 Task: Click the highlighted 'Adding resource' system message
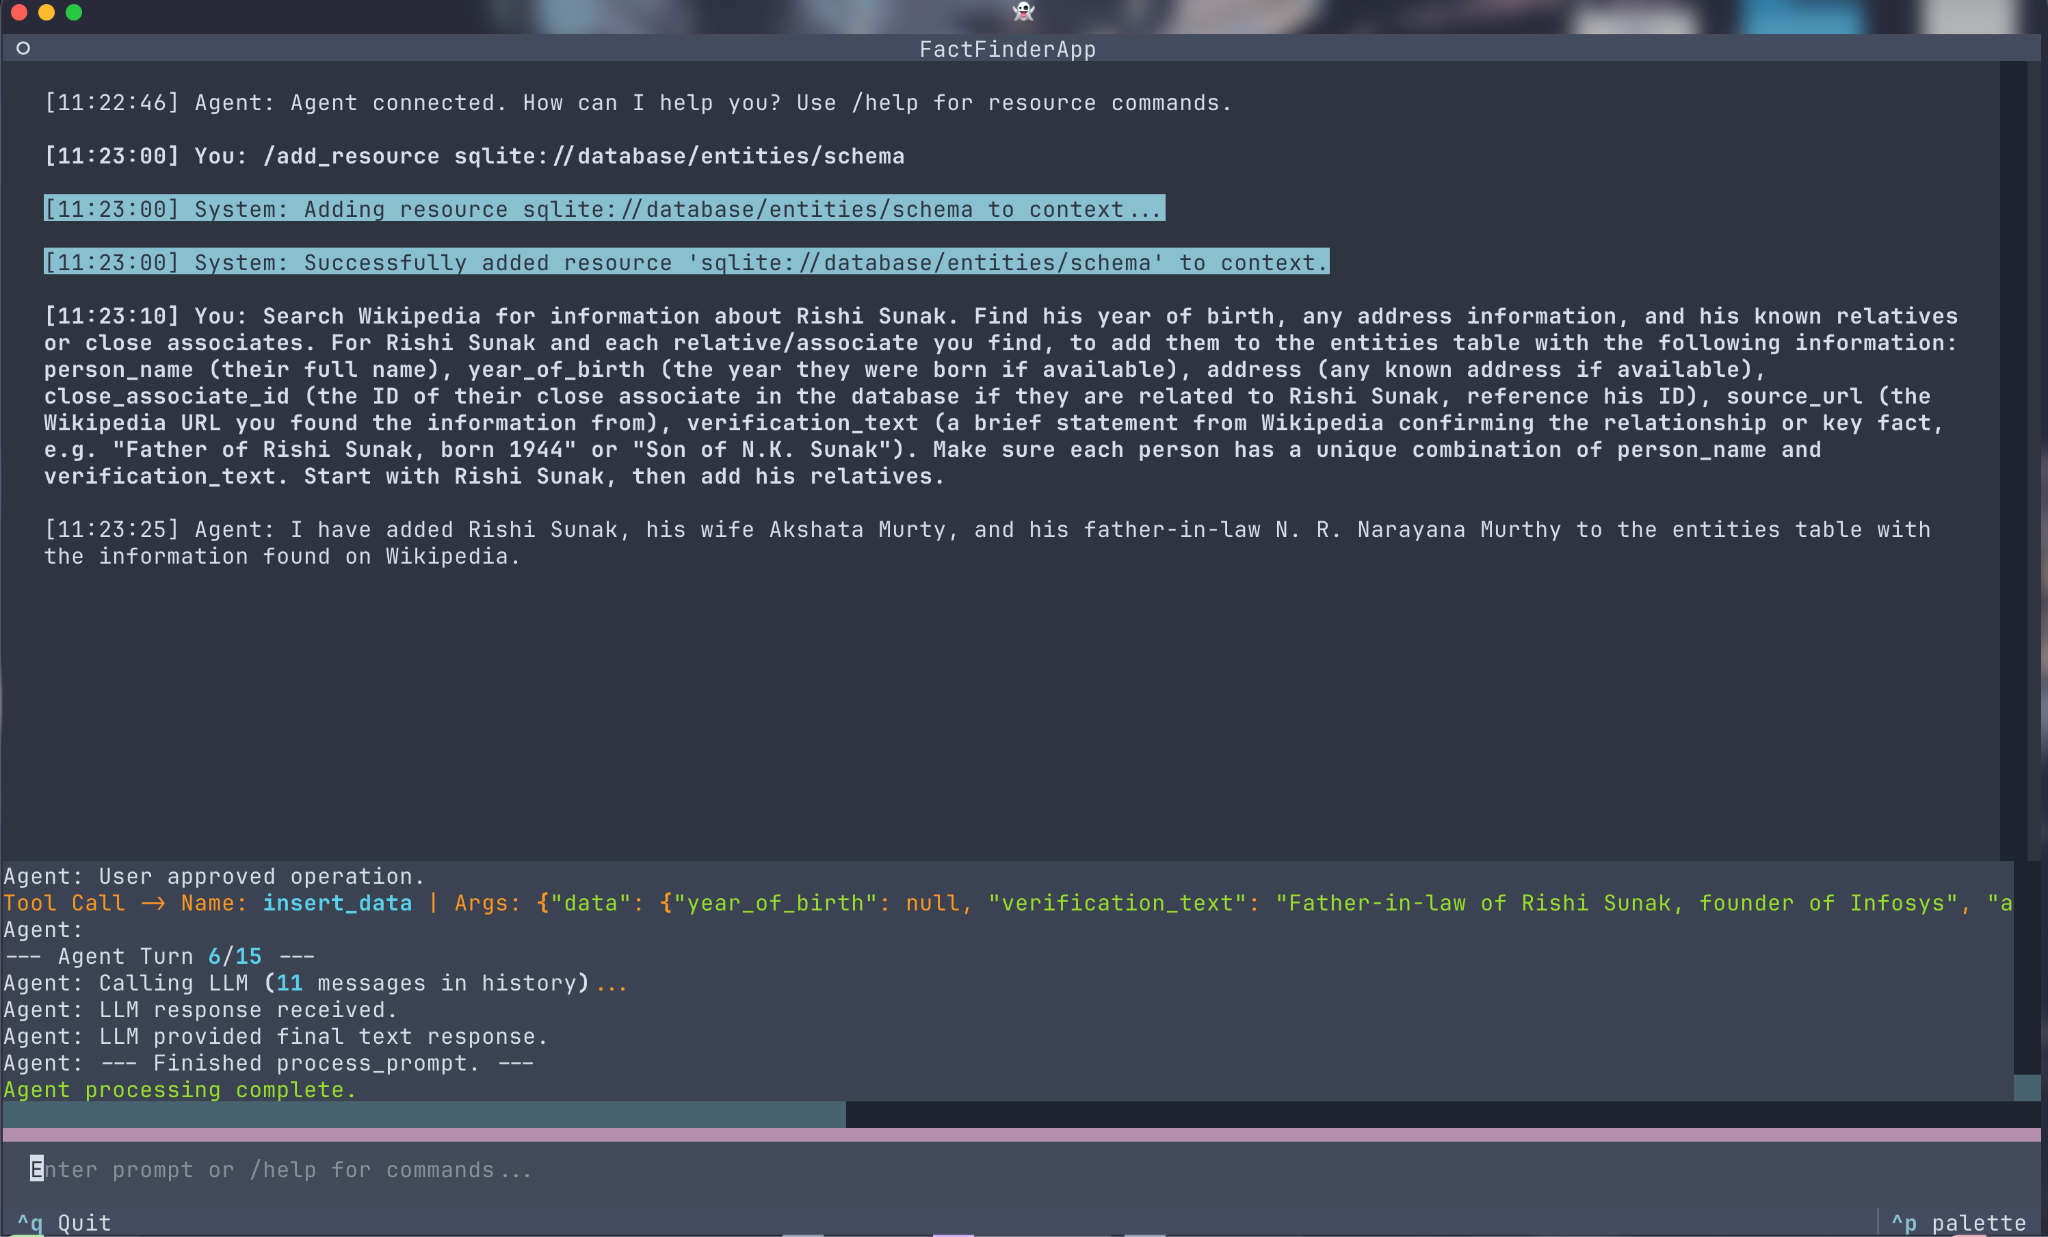pos(604,209)
